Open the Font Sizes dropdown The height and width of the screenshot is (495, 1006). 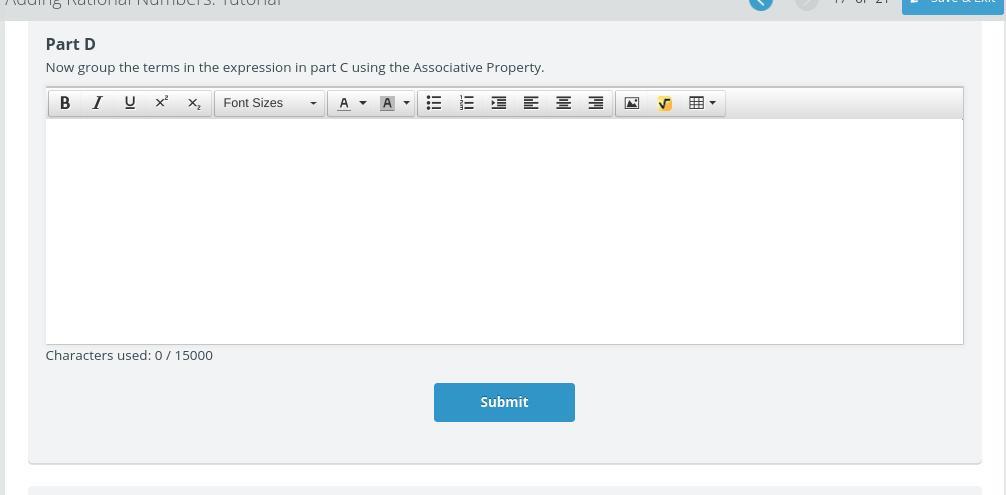[x=269, y=103]
